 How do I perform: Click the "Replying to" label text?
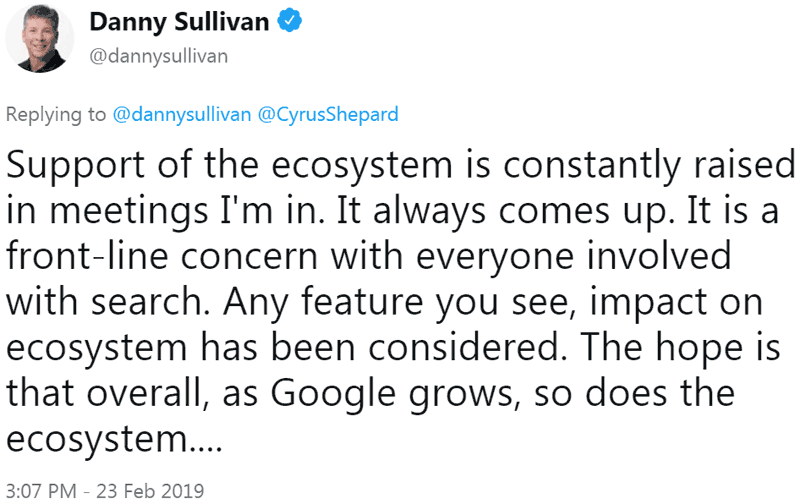[56, 113]
